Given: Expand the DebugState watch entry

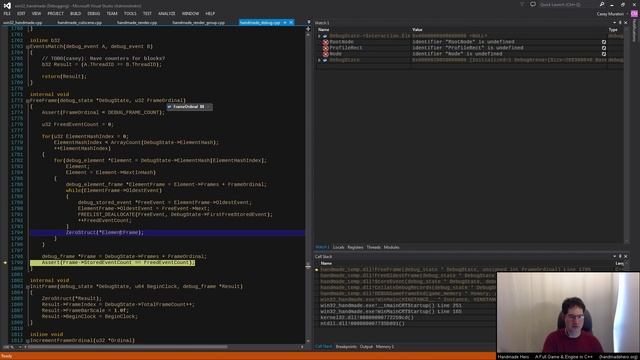Looking at the screenshot, I should [x=320, y=60].
